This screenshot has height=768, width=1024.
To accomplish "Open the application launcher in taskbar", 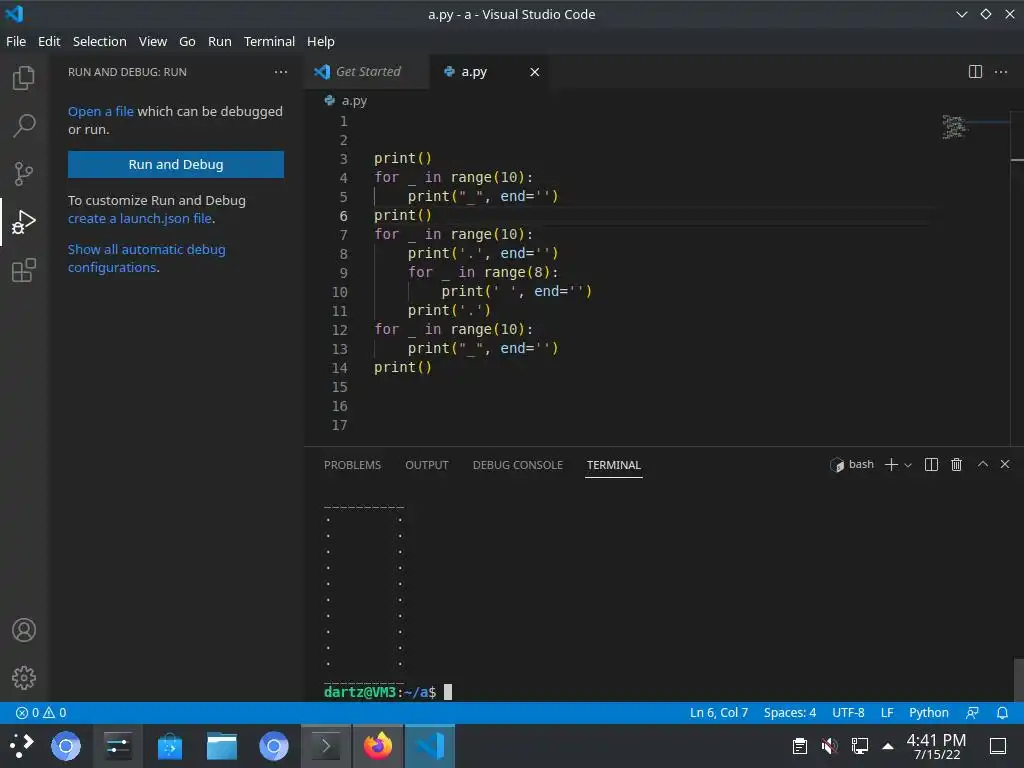I will click(x=21, y=746).
